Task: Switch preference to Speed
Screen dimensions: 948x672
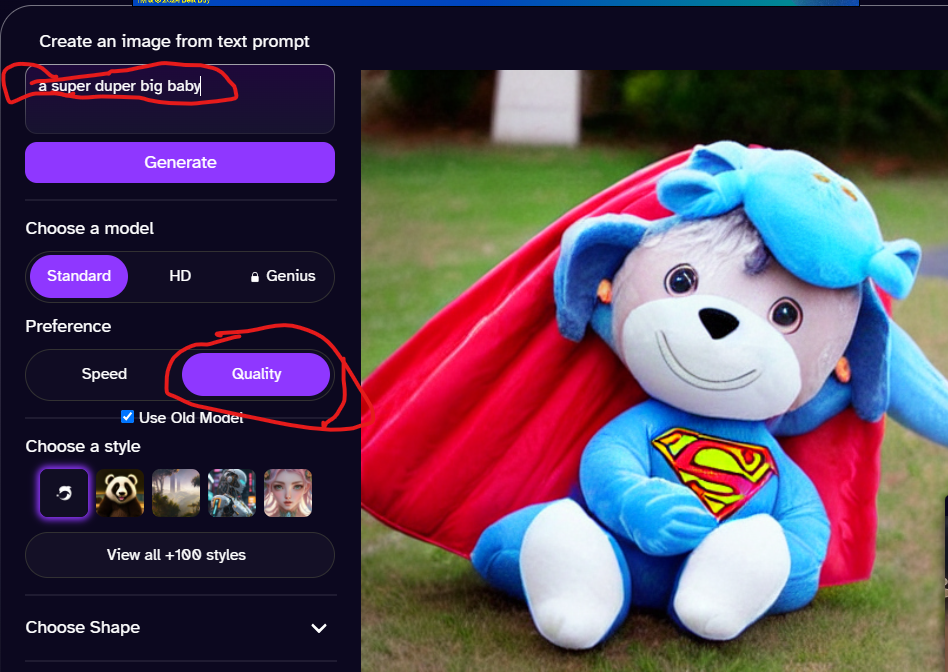Action: pos(104,374)
